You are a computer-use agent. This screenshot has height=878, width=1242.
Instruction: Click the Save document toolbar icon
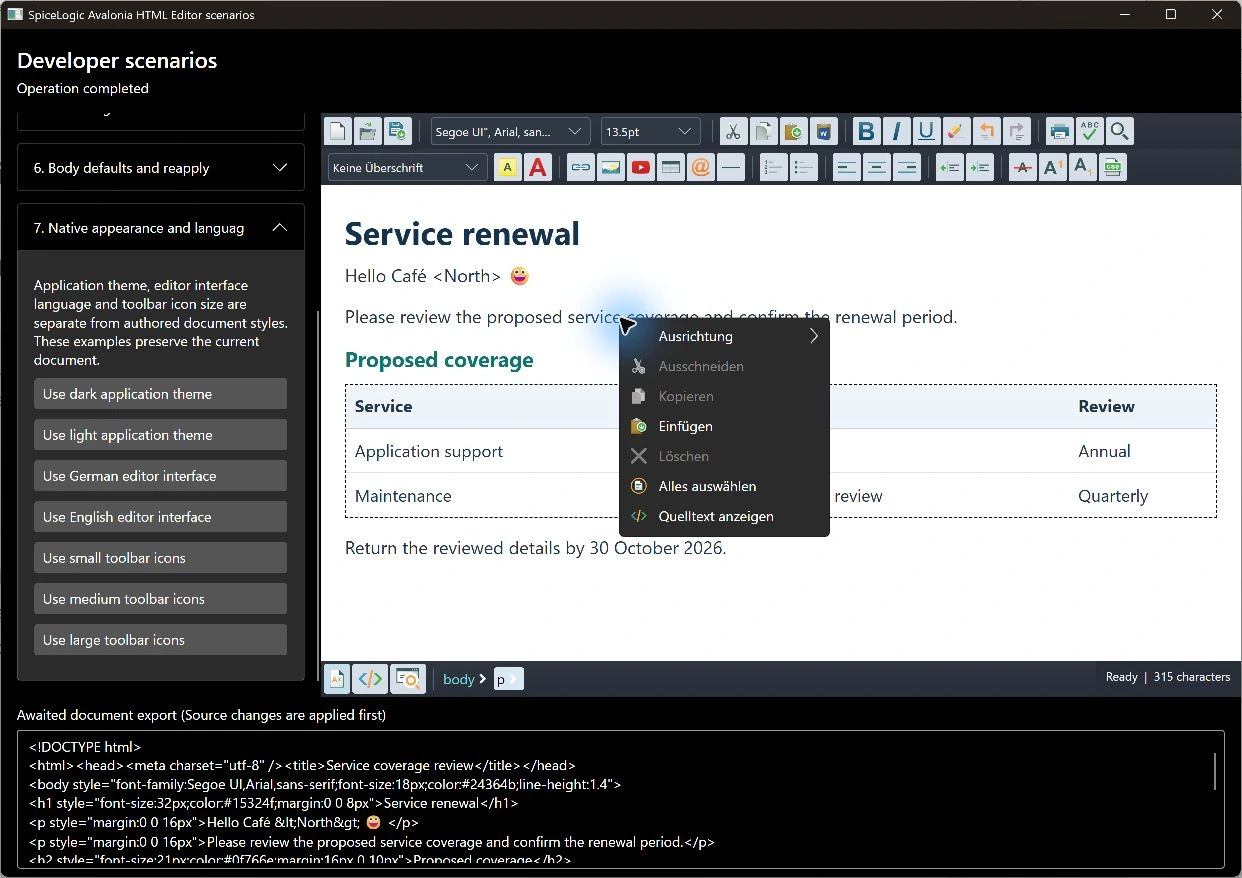tap(397, 131)
